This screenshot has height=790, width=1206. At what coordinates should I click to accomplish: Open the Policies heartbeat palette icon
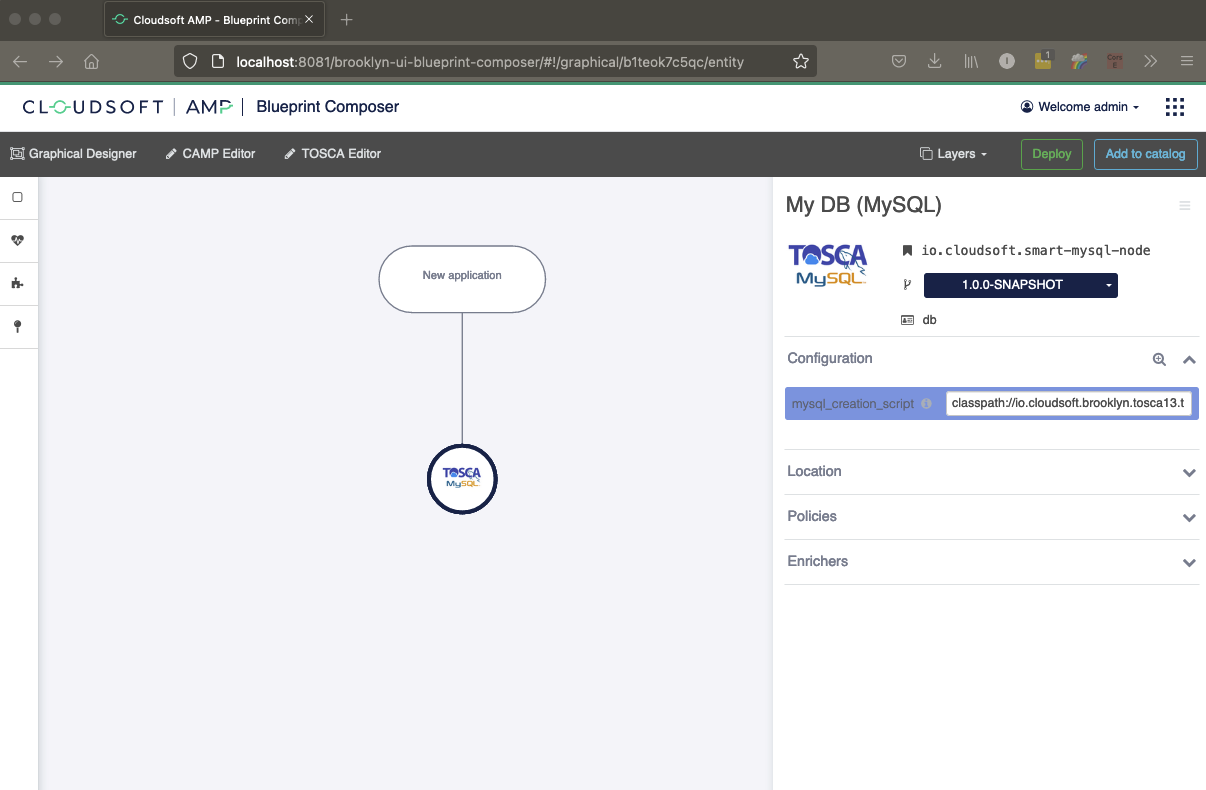[x=17, y=240]
